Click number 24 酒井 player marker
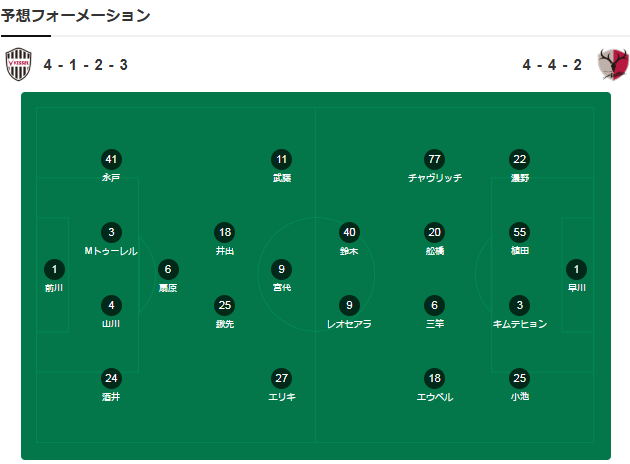 pyautogui.click(x=111, y=378)
